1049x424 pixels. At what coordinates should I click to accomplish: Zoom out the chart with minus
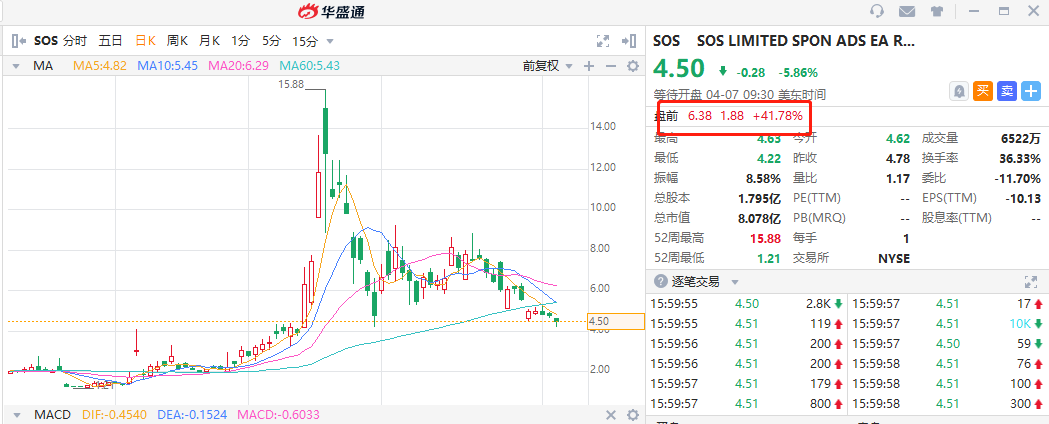coord(610,66)
